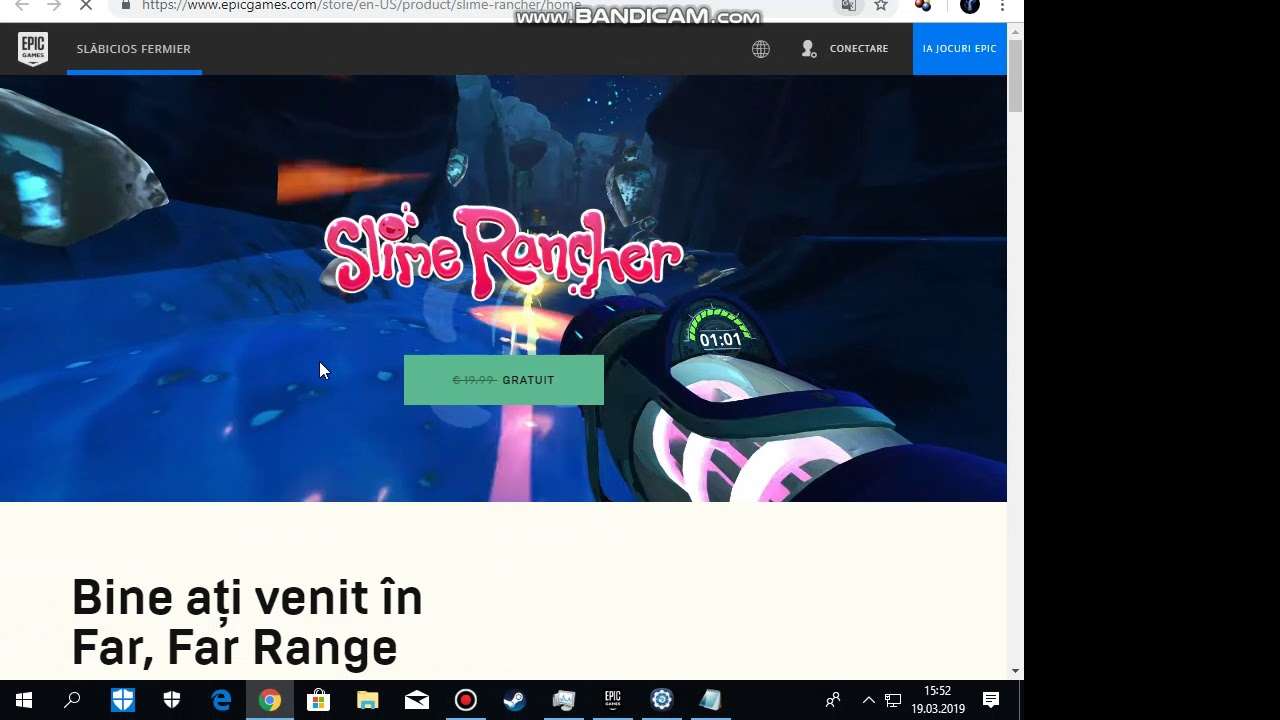The height and width of the screenshot is (720, 1280).
Task: Open the monitor-picture app in taskbar
Action: pyautogui.click(x=564, y=700)
